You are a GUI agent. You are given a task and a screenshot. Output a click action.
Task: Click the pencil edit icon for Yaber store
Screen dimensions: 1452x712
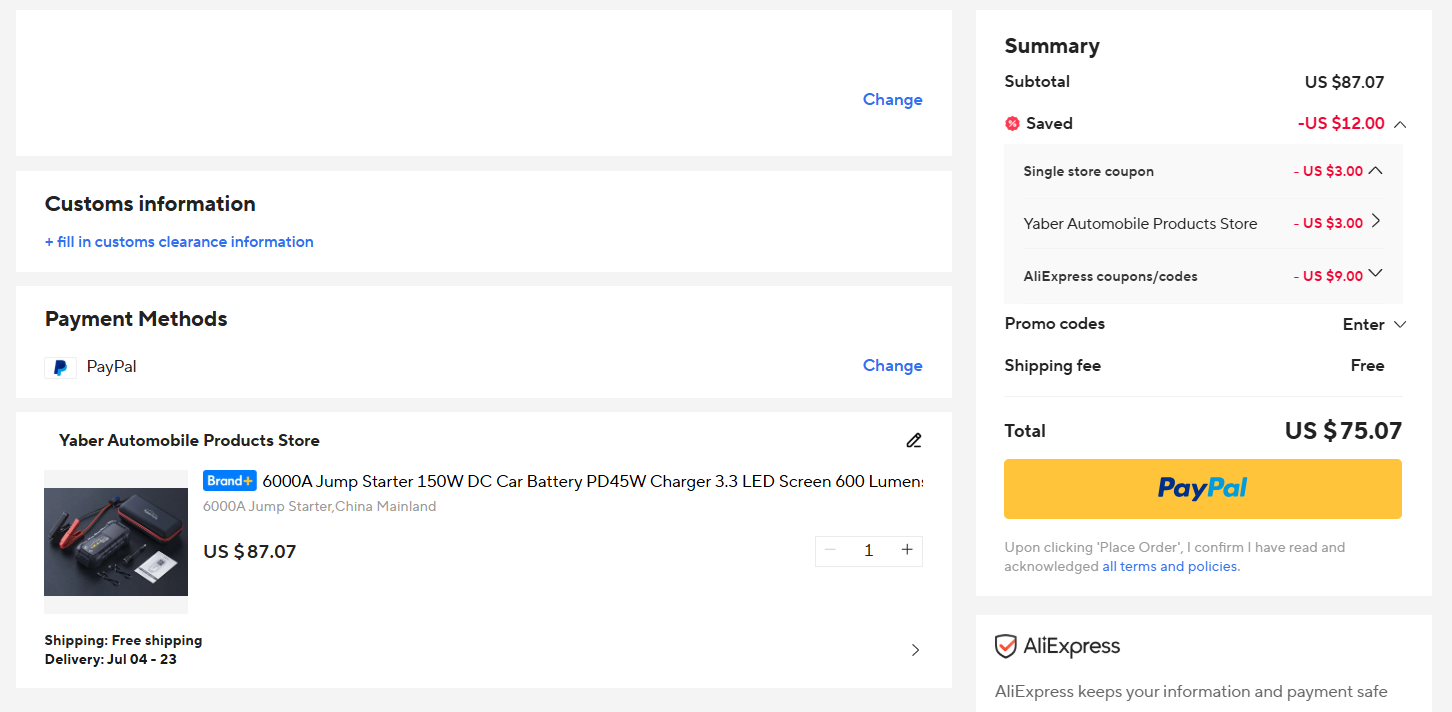click(x=913, y=440)
